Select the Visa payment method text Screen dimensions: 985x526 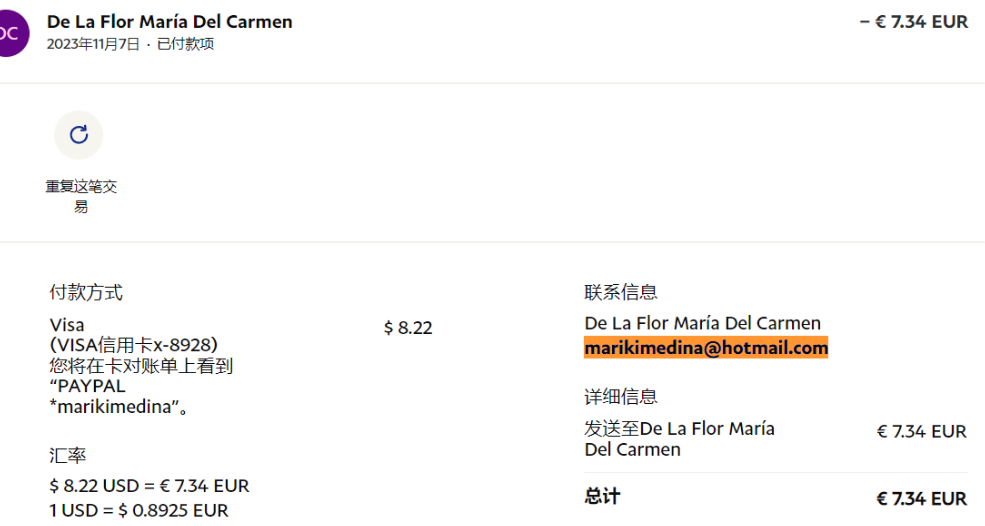coord(67,325)
